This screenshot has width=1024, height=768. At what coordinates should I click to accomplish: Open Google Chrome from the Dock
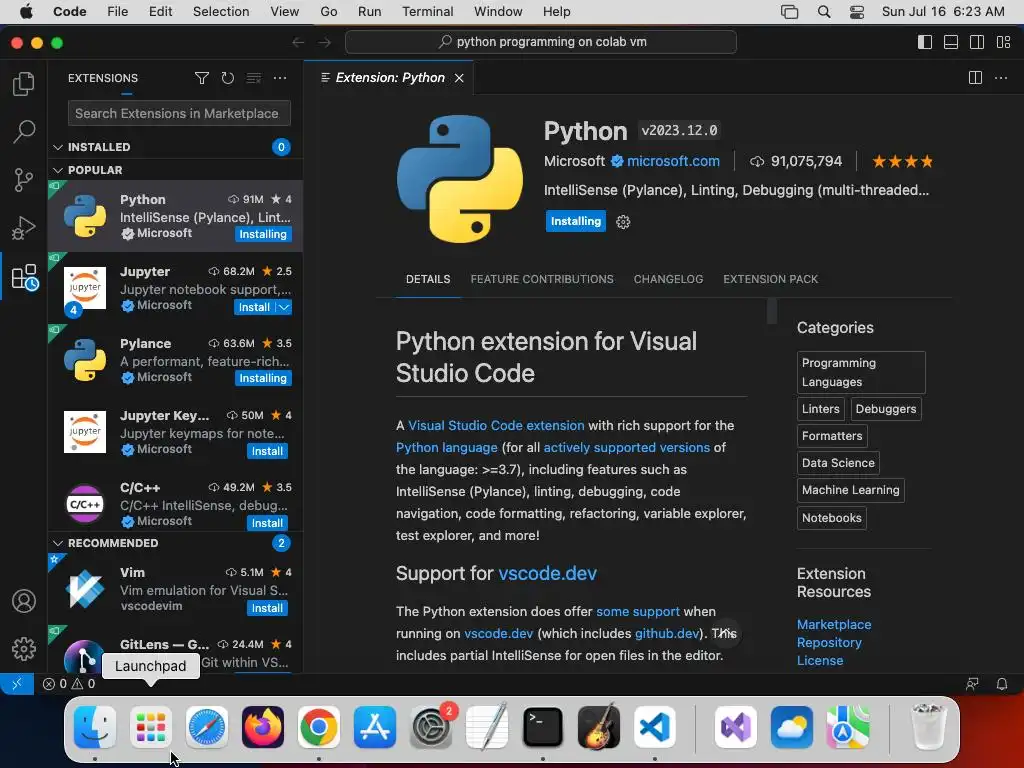point(319,727)
